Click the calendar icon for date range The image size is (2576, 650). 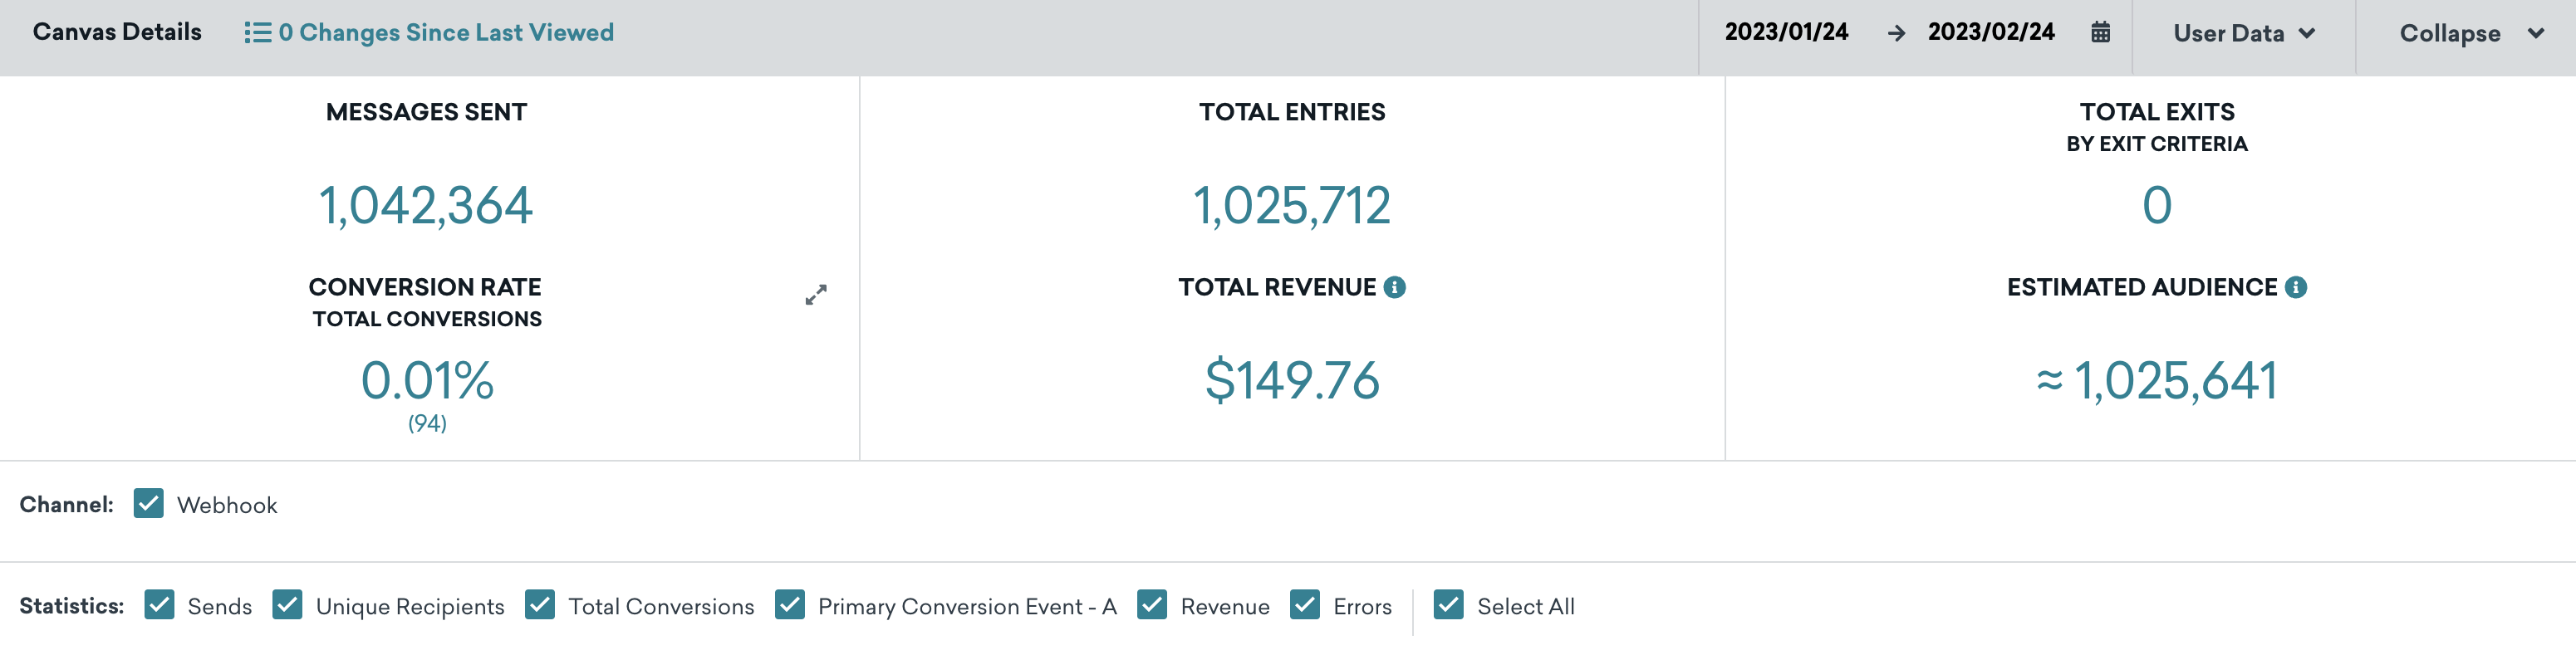[x=2100, y=32]
